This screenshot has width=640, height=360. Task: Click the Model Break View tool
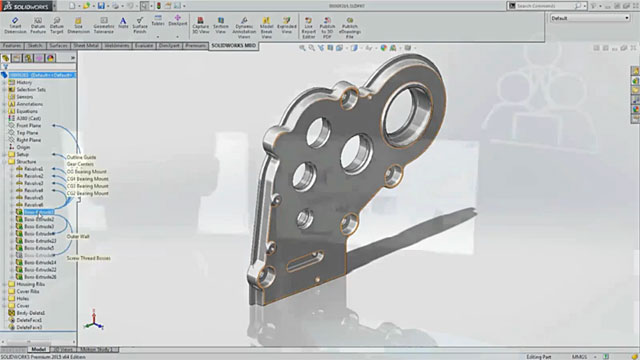(266, 27)
